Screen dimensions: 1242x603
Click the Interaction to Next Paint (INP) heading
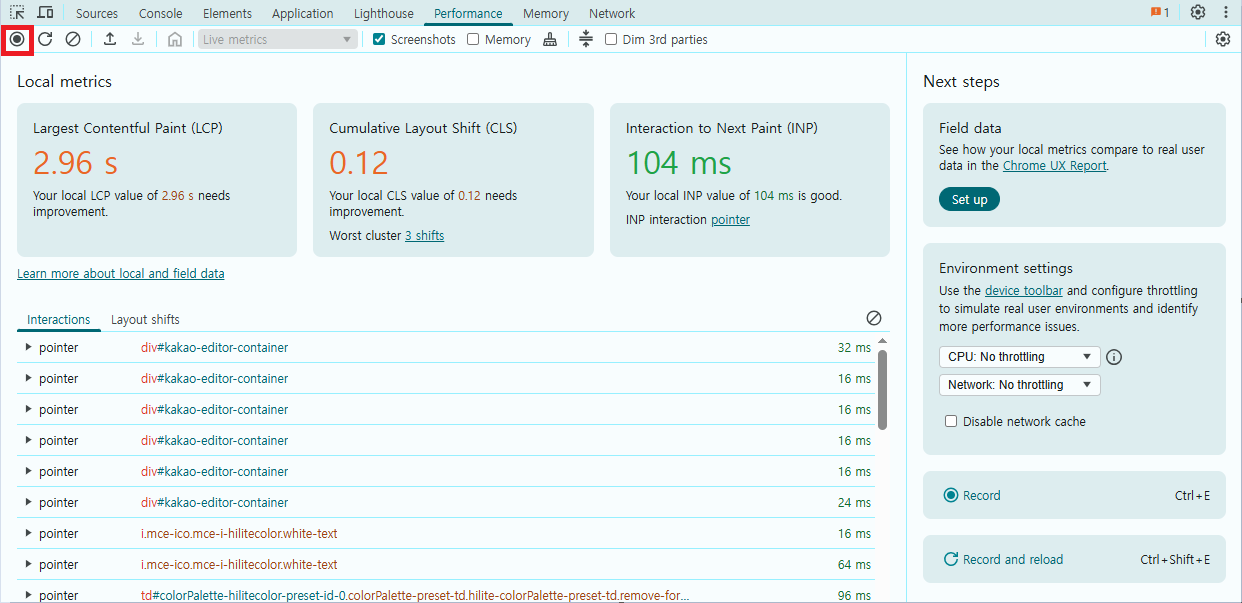(x=722, y=128)
